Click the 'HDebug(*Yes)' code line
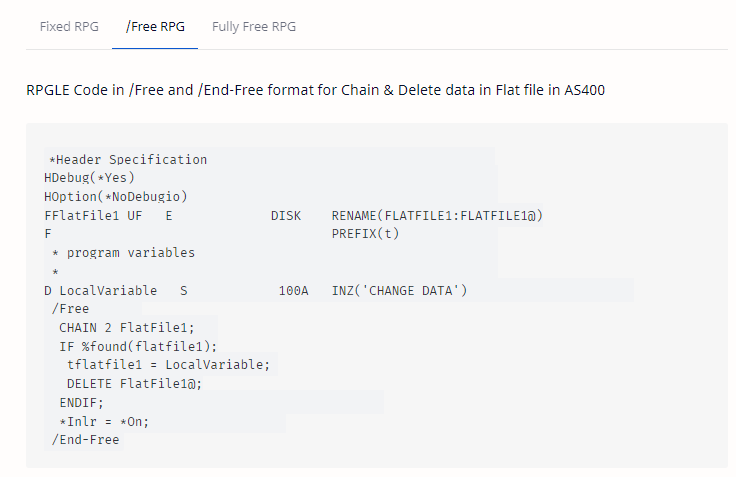Viewport: 736px width, 477px height. click(89, 178)
